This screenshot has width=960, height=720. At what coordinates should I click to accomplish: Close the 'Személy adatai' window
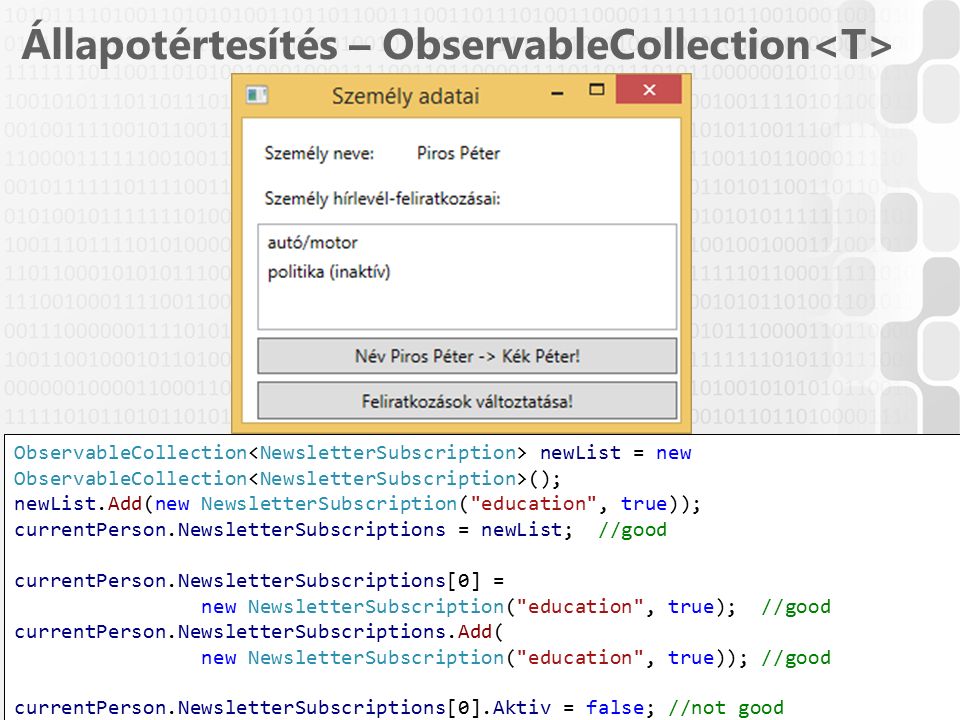pos(649,90)
